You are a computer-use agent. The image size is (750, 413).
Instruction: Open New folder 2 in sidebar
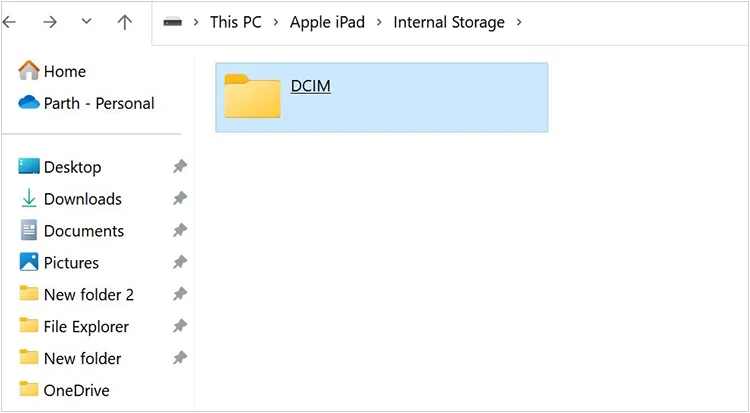88,295
